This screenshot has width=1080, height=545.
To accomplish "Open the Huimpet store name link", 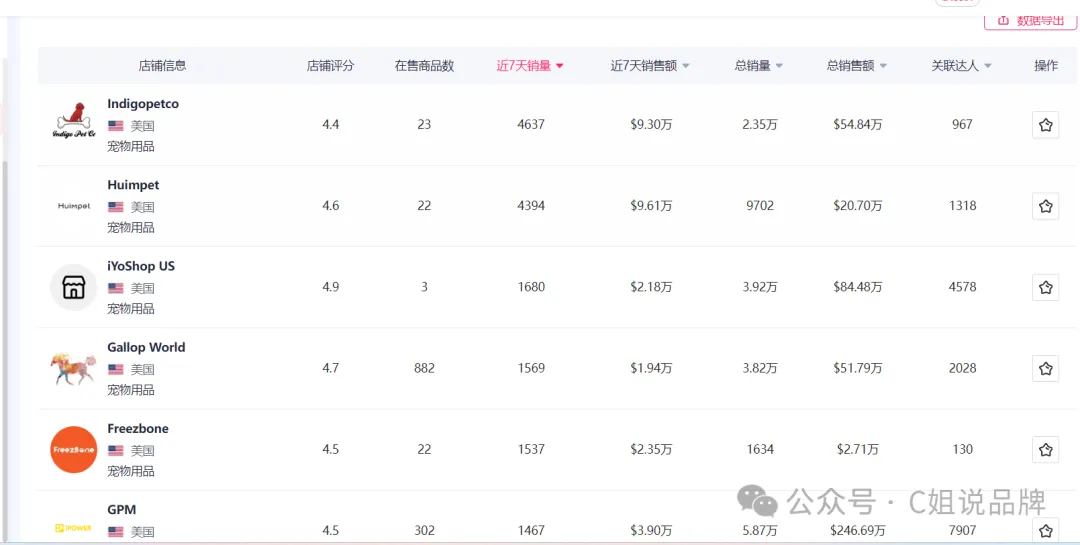I will coord(134,185).
